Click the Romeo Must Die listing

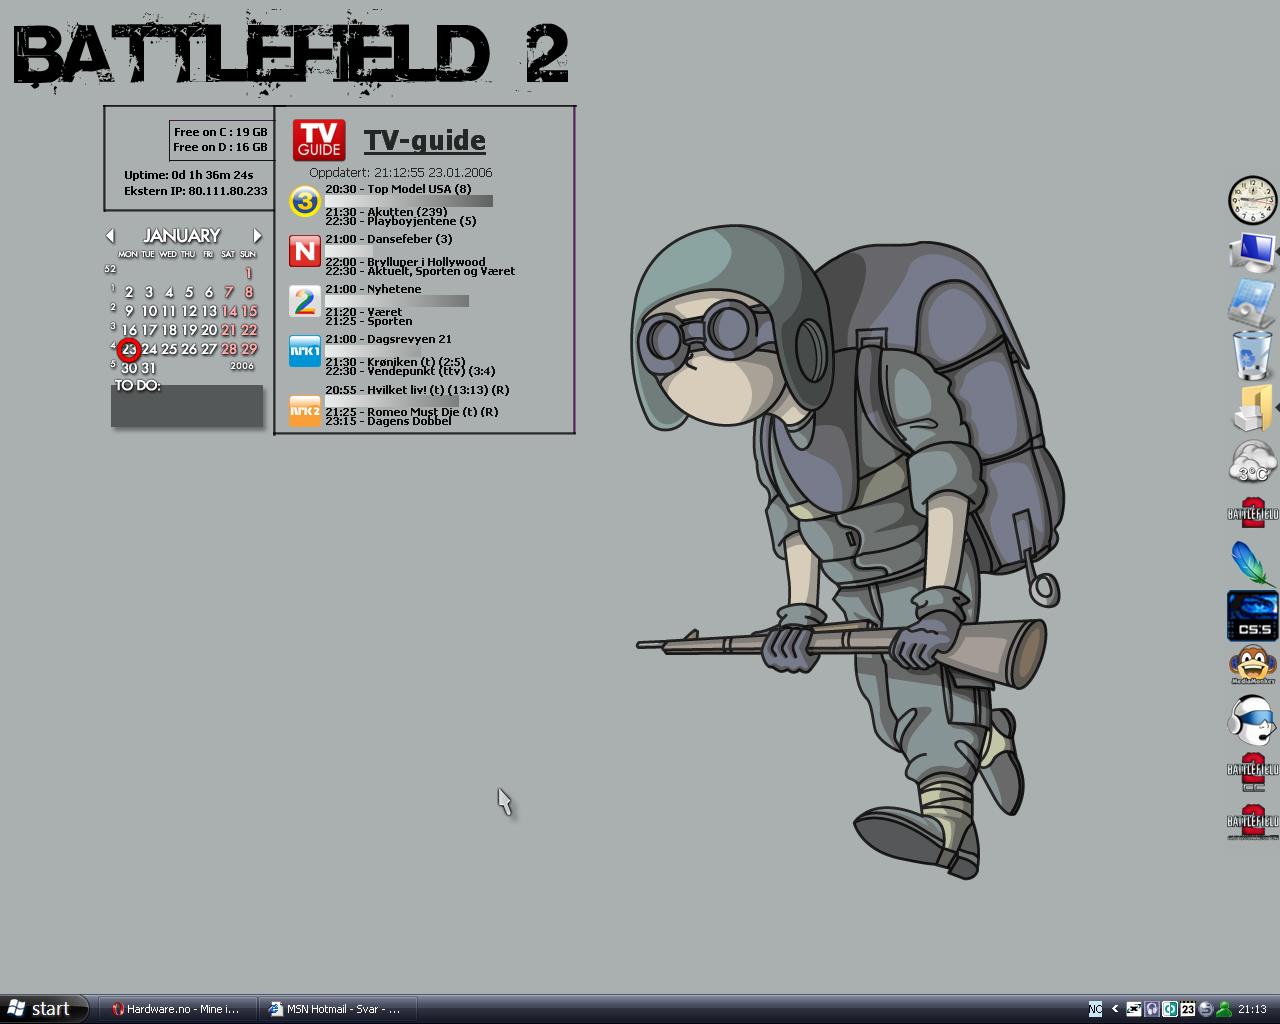[412, 412]
